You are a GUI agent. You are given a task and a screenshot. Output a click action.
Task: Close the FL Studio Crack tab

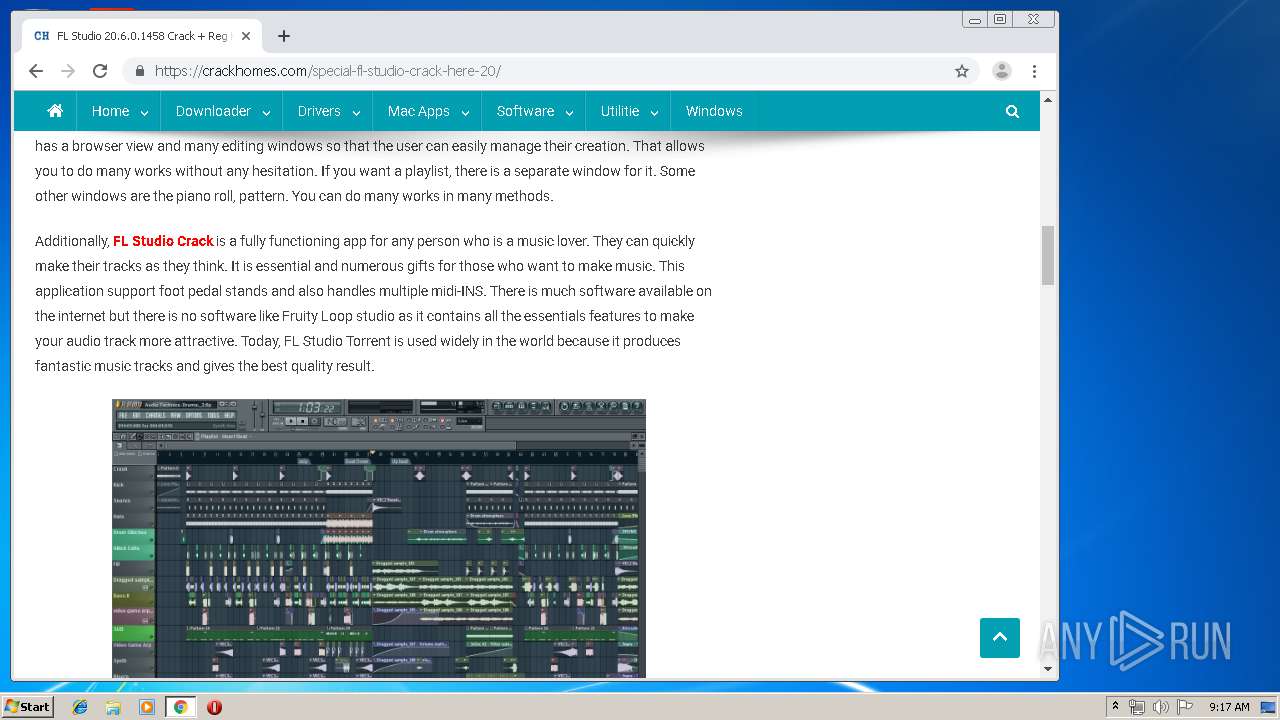tap(246, 36)
